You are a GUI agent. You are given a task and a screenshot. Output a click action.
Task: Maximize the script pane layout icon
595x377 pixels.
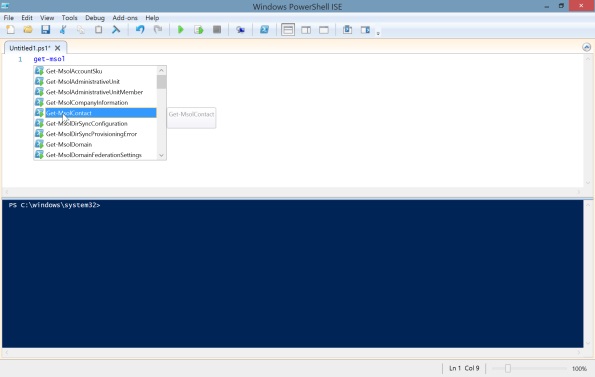coord(324,30)
